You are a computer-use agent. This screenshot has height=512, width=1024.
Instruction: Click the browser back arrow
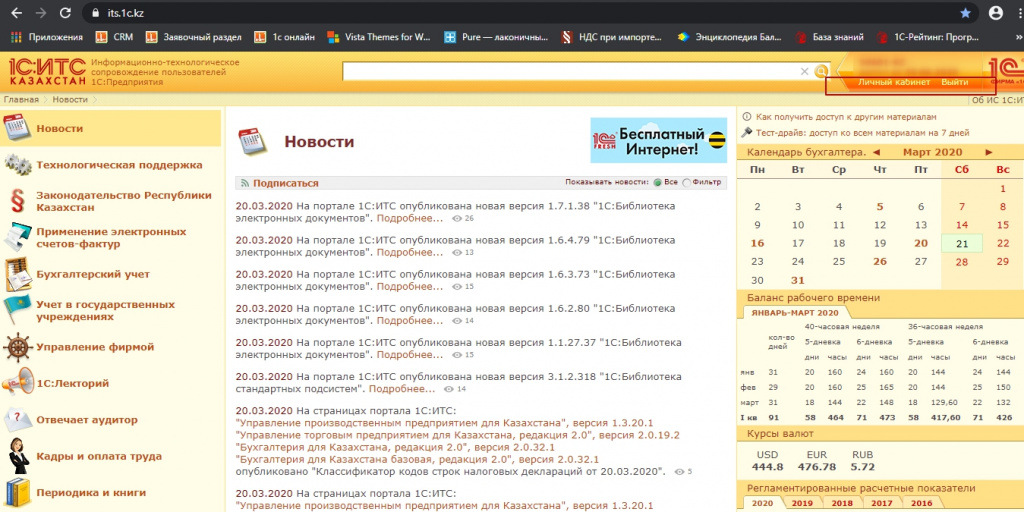tap(16, 12)
